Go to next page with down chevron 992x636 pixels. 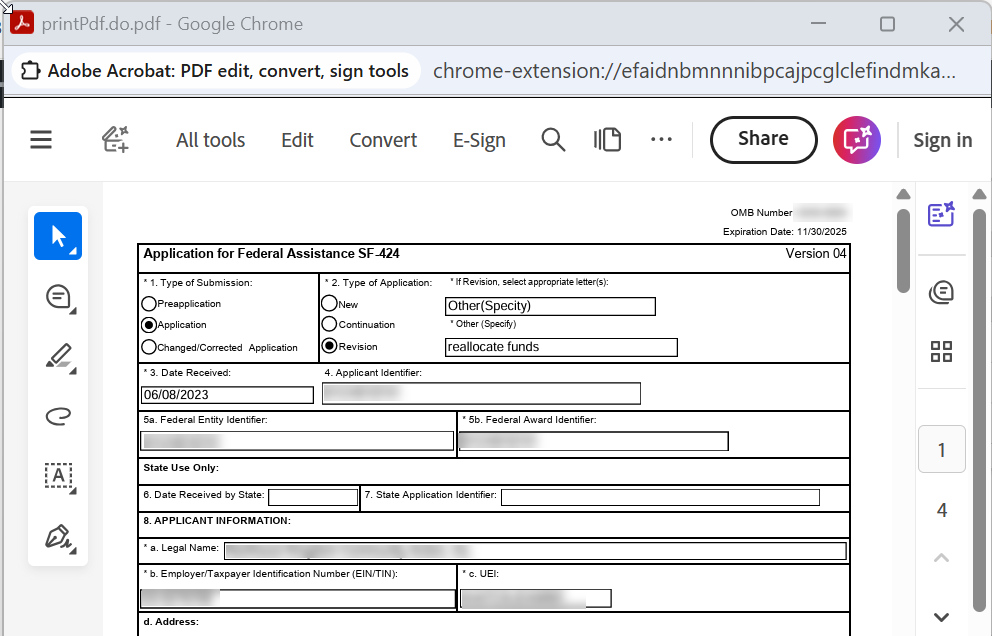pyautogui.click(x=941, y=616)
